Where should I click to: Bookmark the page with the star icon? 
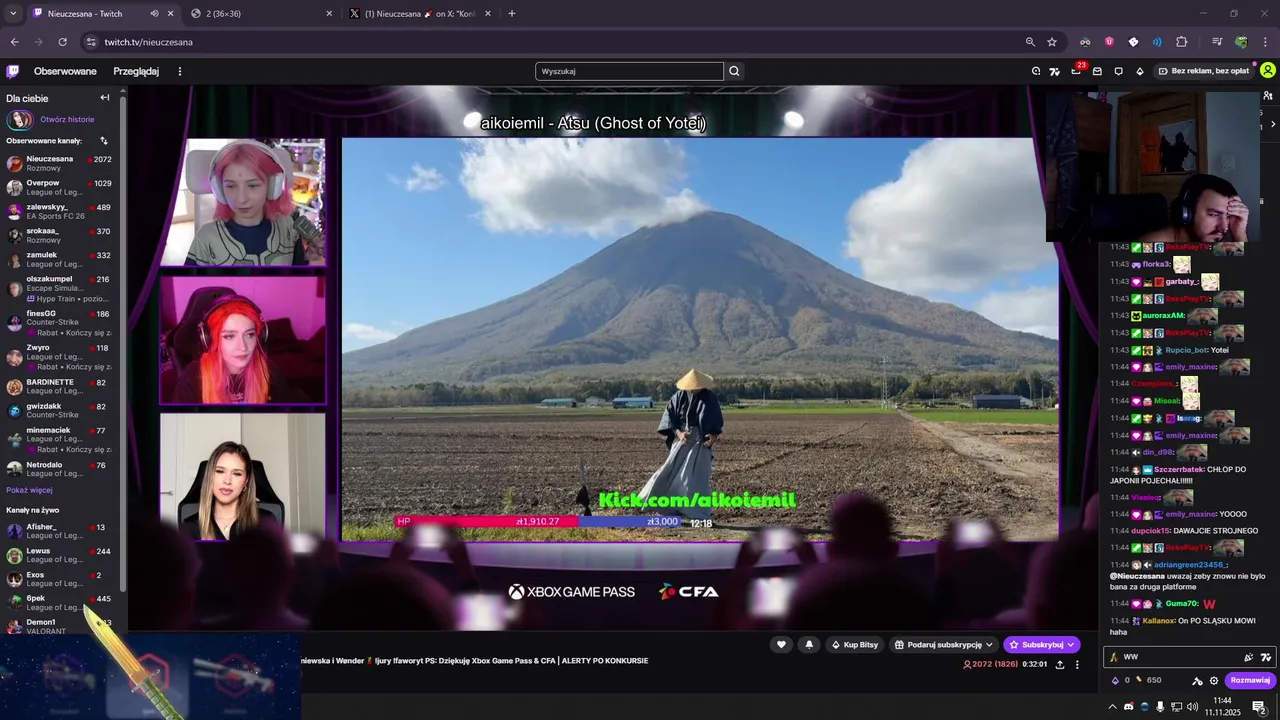[1052, 42]
